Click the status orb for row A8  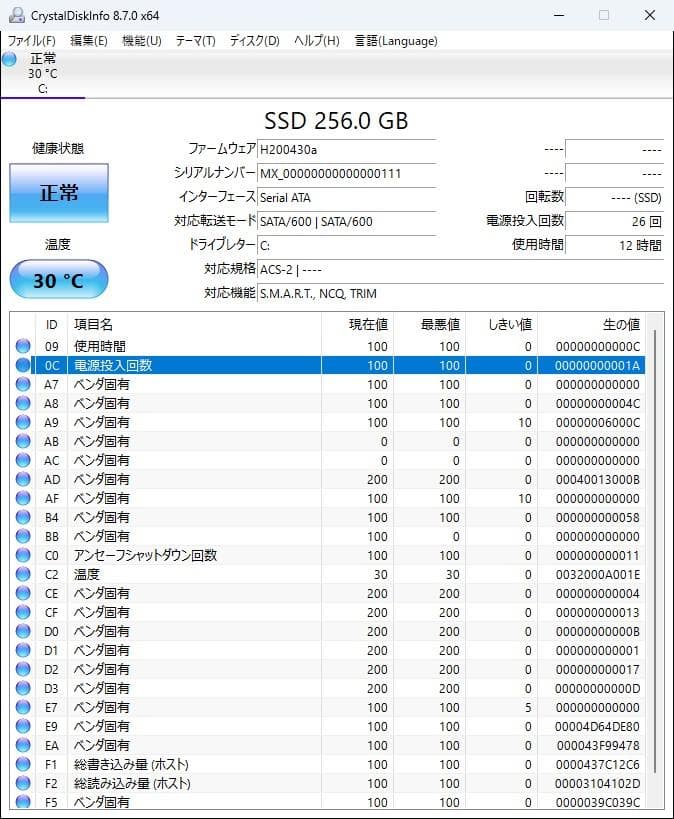23,403
